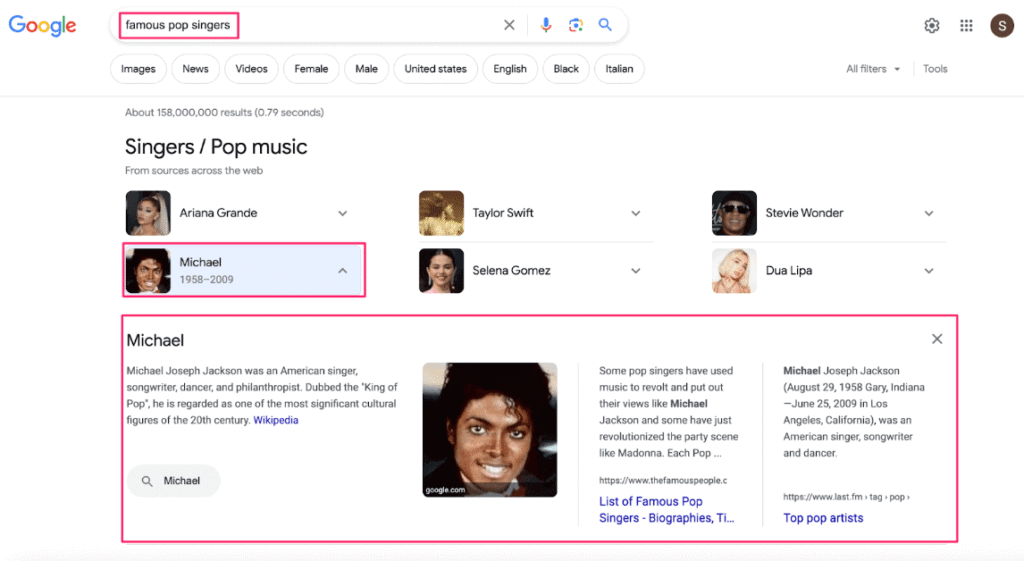
Task: Click the Michael search chip button
Action: point(173,481)
